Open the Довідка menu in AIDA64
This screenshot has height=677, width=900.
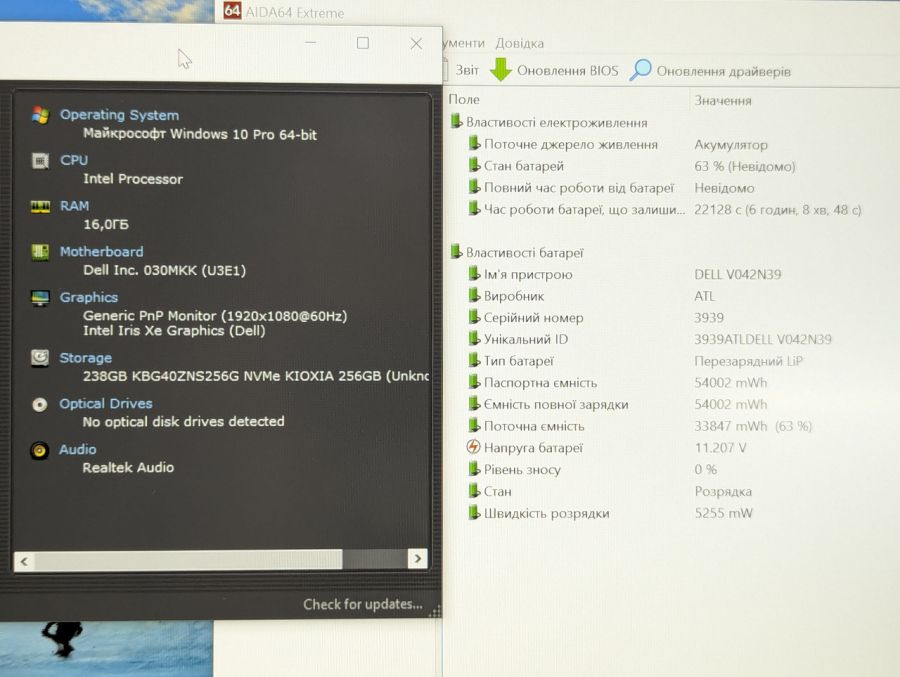[x=519, y=43]
